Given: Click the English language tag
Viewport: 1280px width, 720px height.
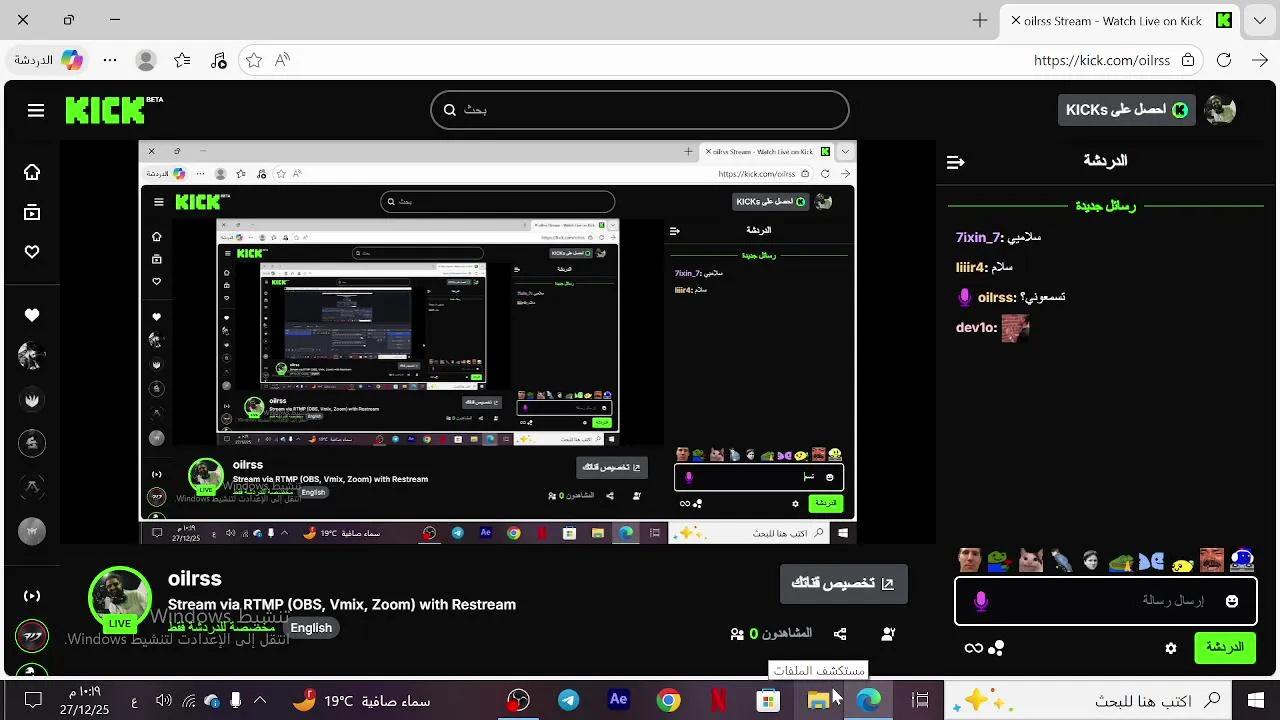Looking at the screenshot, I should point(311,628).
